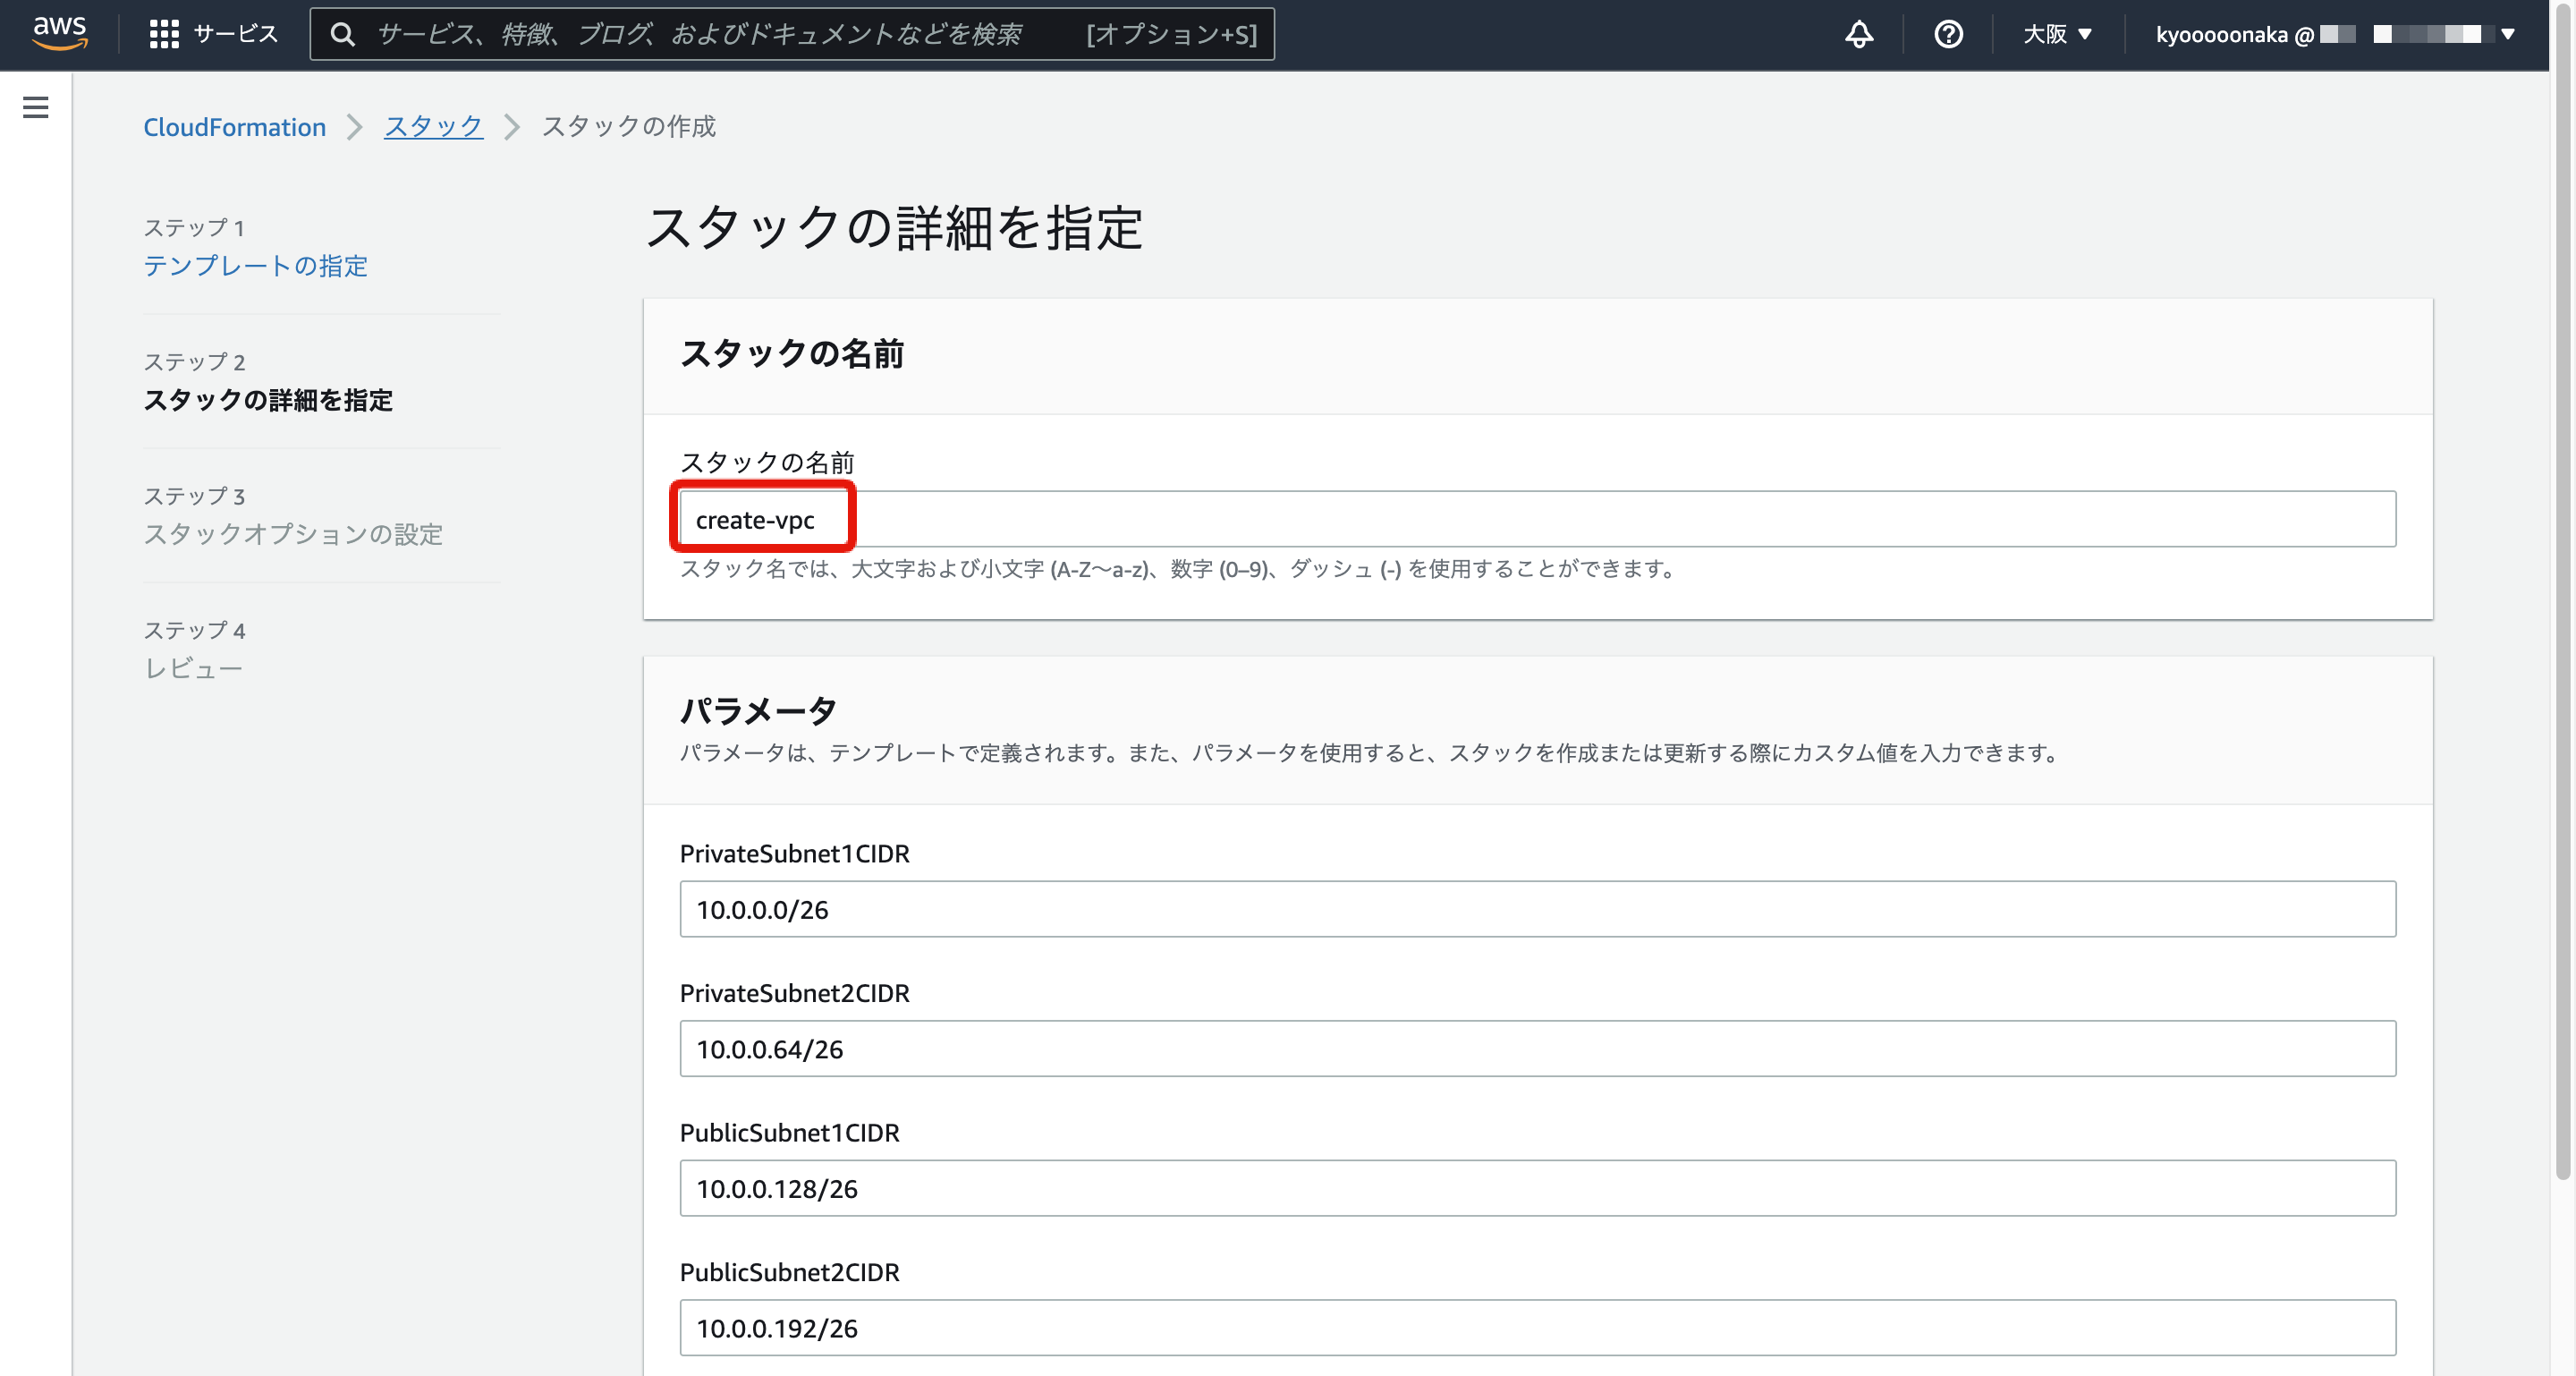Open the notifications bell

(x=1859, y=34)
